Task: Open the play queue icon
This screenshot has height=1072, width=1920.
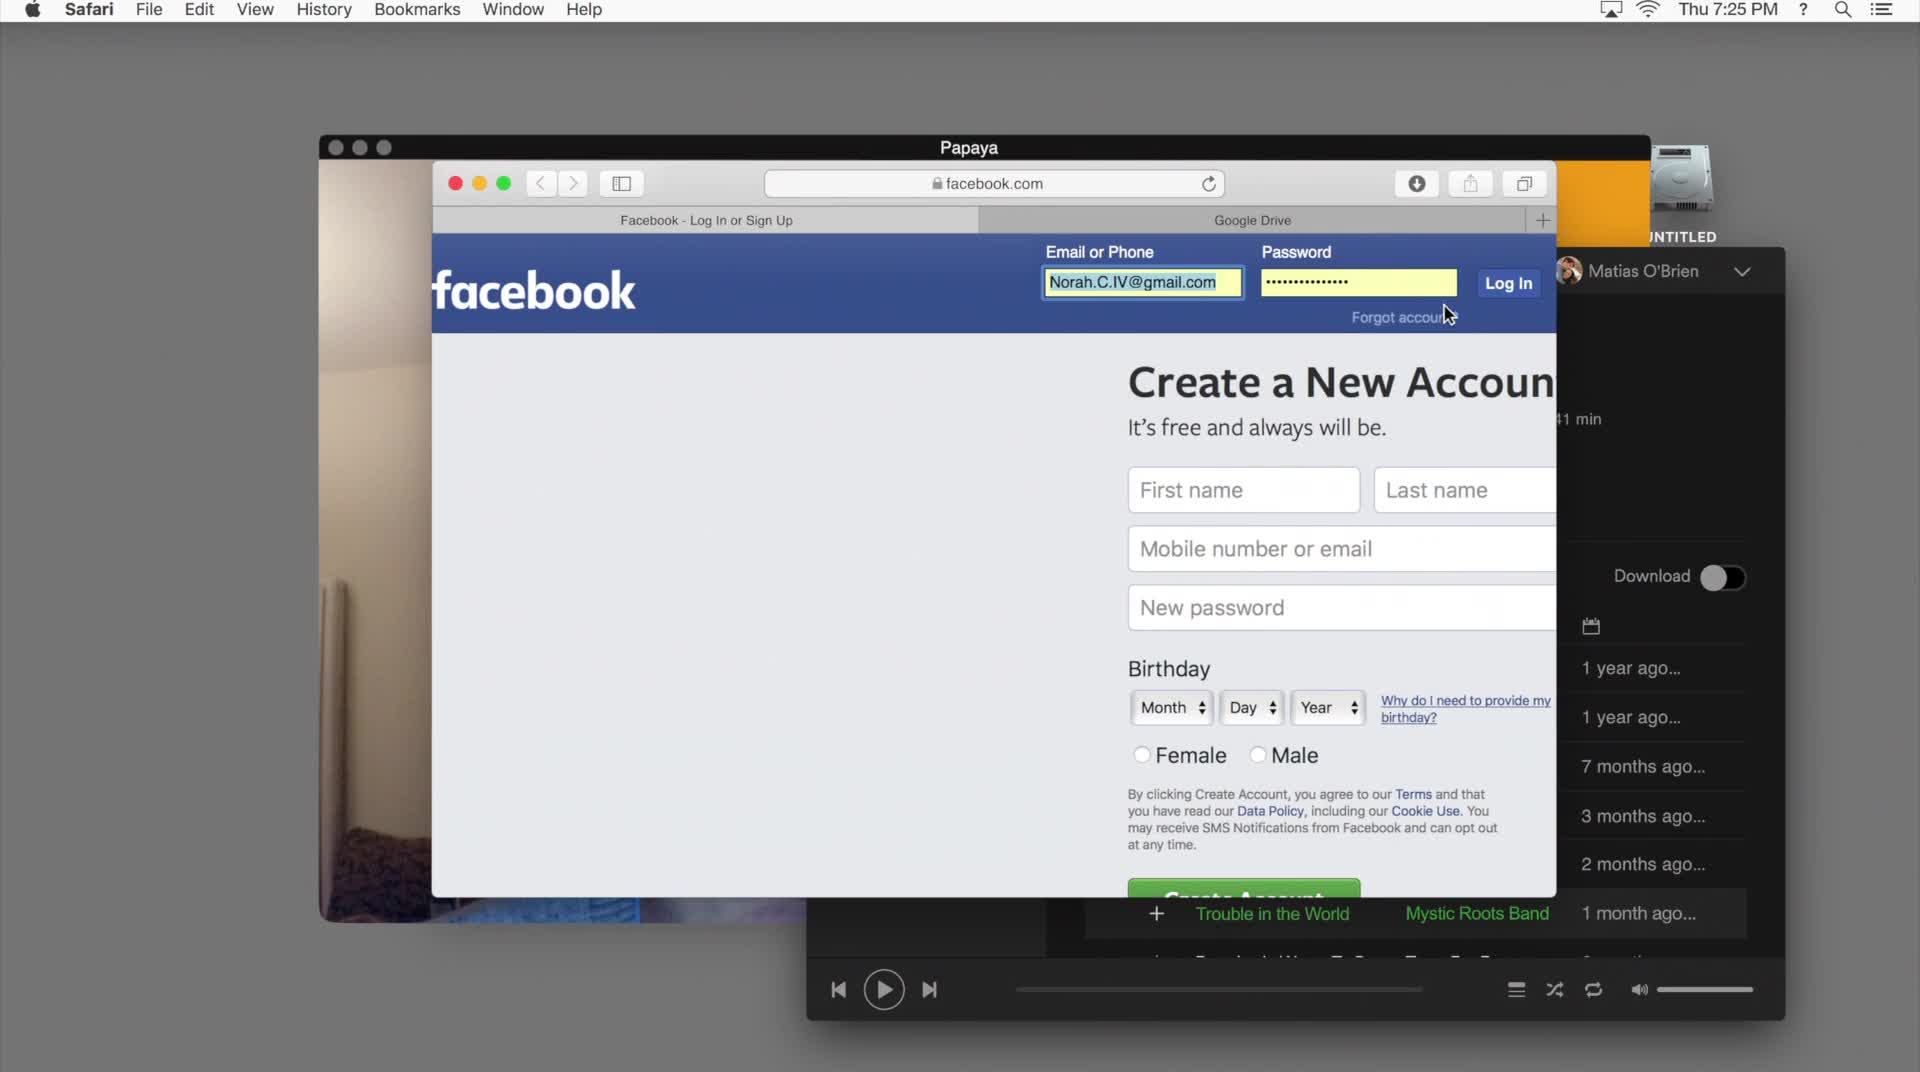Action: click(x=1516, y=989)
